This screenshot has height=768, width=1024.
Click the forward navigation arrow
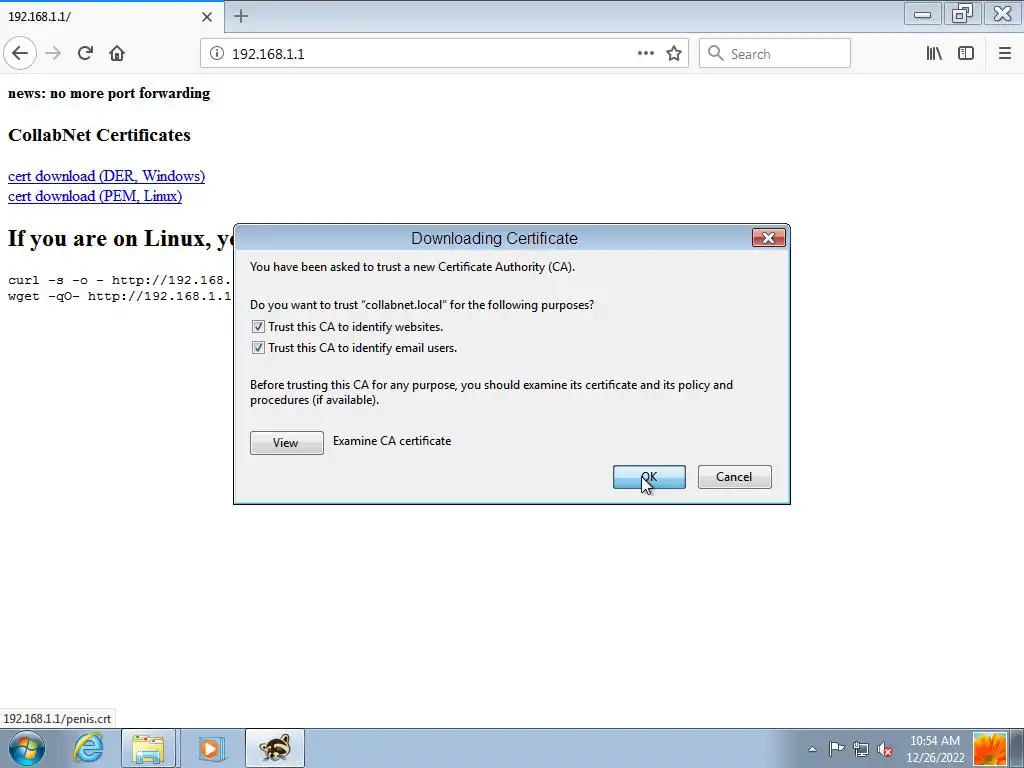(53, 54)
